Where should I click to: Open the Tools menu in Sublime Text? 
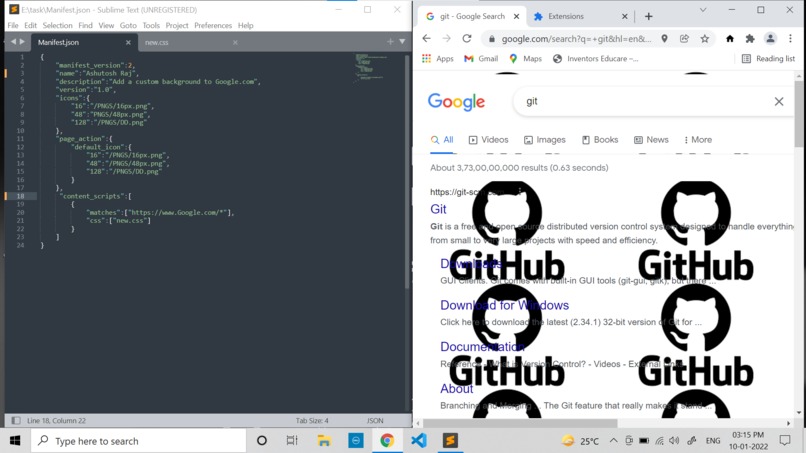[x=151, y=25]
